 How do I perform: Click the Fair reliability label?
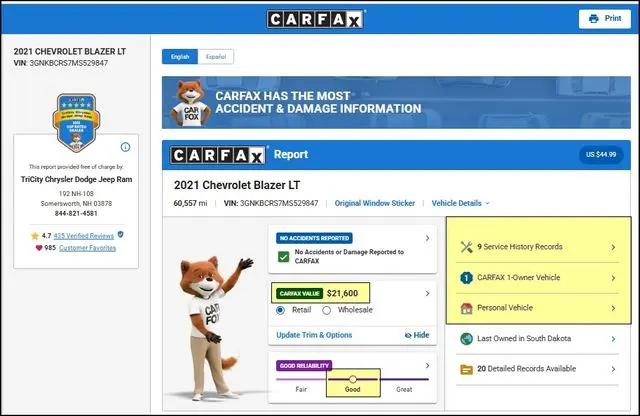(301, 389)
